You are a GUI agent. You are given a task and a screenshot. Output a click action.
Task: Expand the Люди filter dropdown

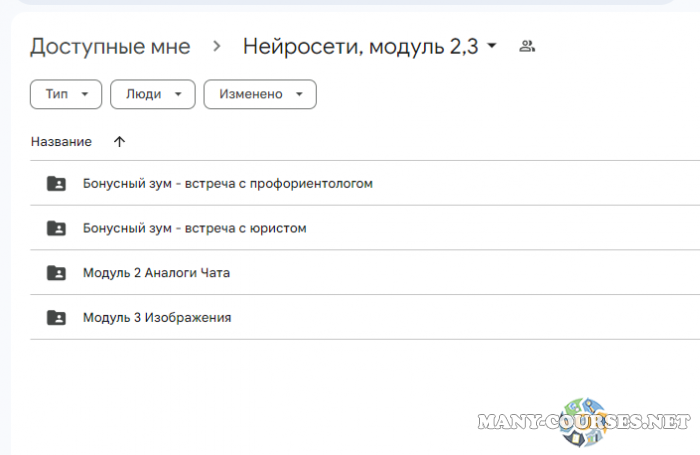152,94
